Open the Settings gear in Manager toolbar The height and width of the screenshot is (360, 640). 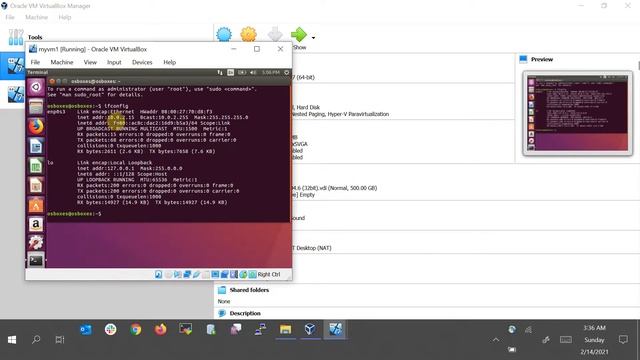[249, 35]
